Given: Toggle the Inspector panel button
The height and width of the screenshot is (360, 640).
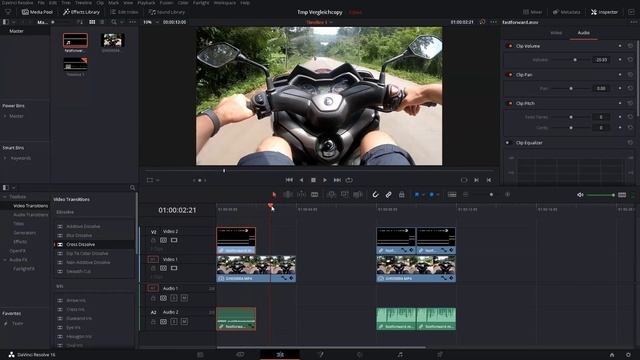Looking at the screenshot, I should 604,12.
